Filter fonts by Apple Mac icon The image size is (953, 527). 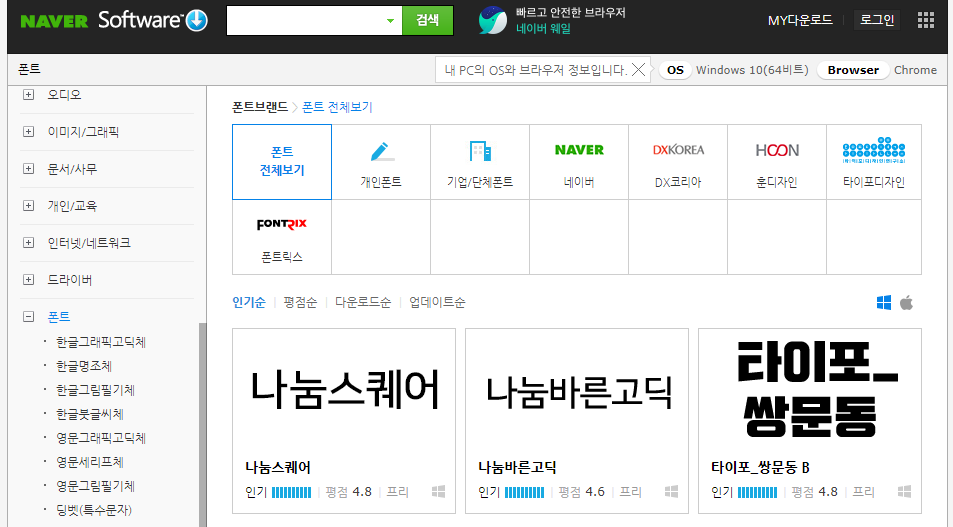click(x=907, y=303)
